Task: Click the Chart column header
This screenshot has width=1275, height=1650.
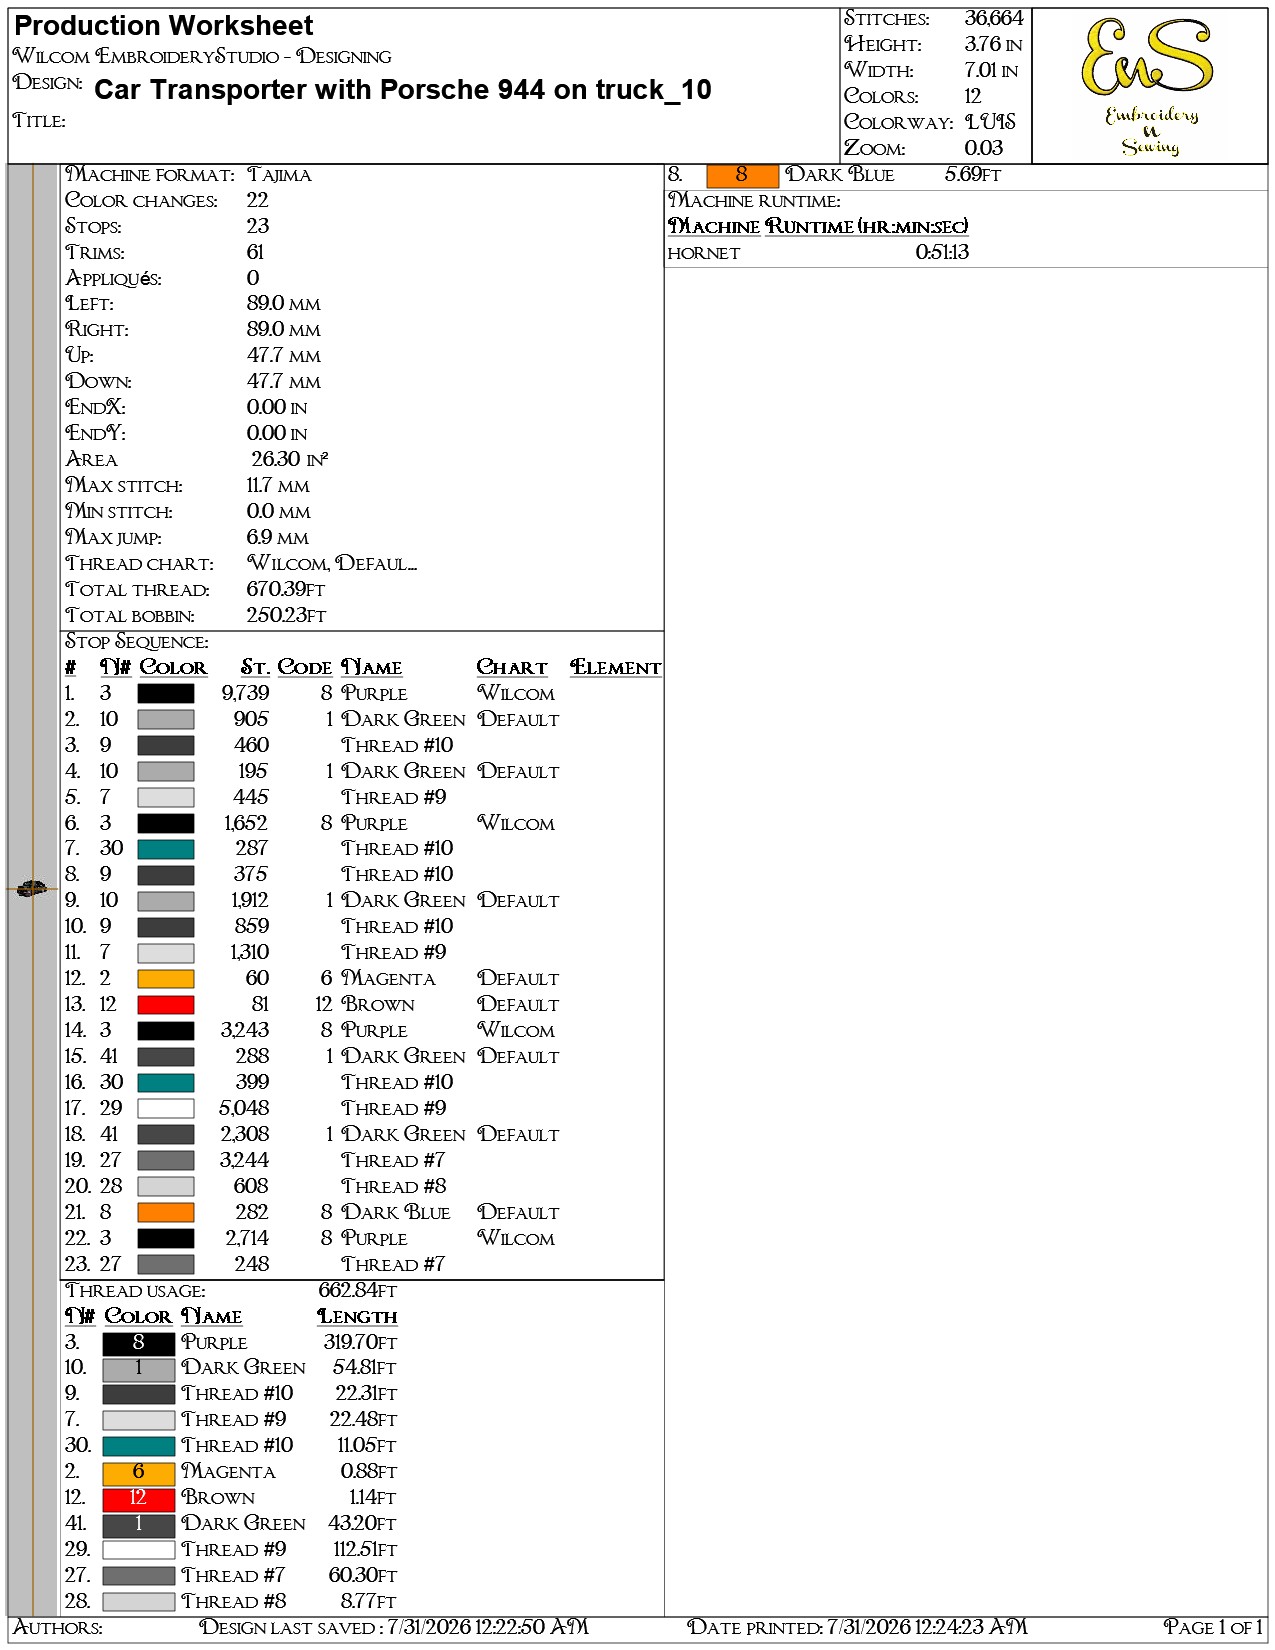Action: (x=512, y=668)
